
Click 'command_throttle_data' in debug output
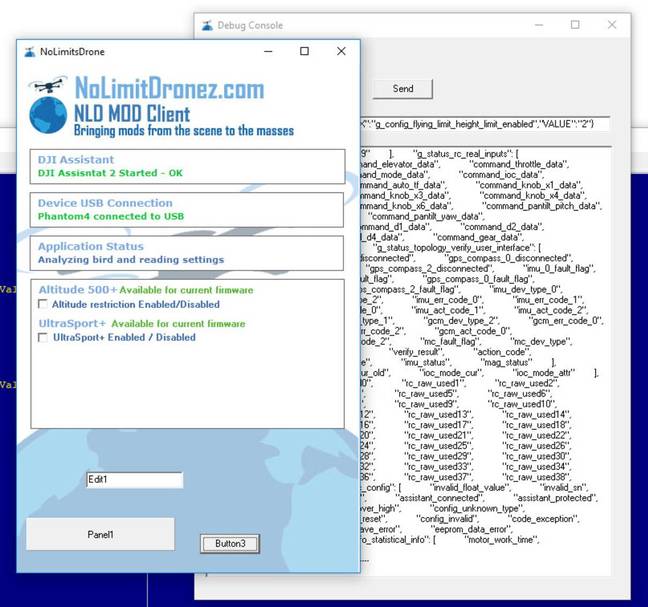pos(521,164)
